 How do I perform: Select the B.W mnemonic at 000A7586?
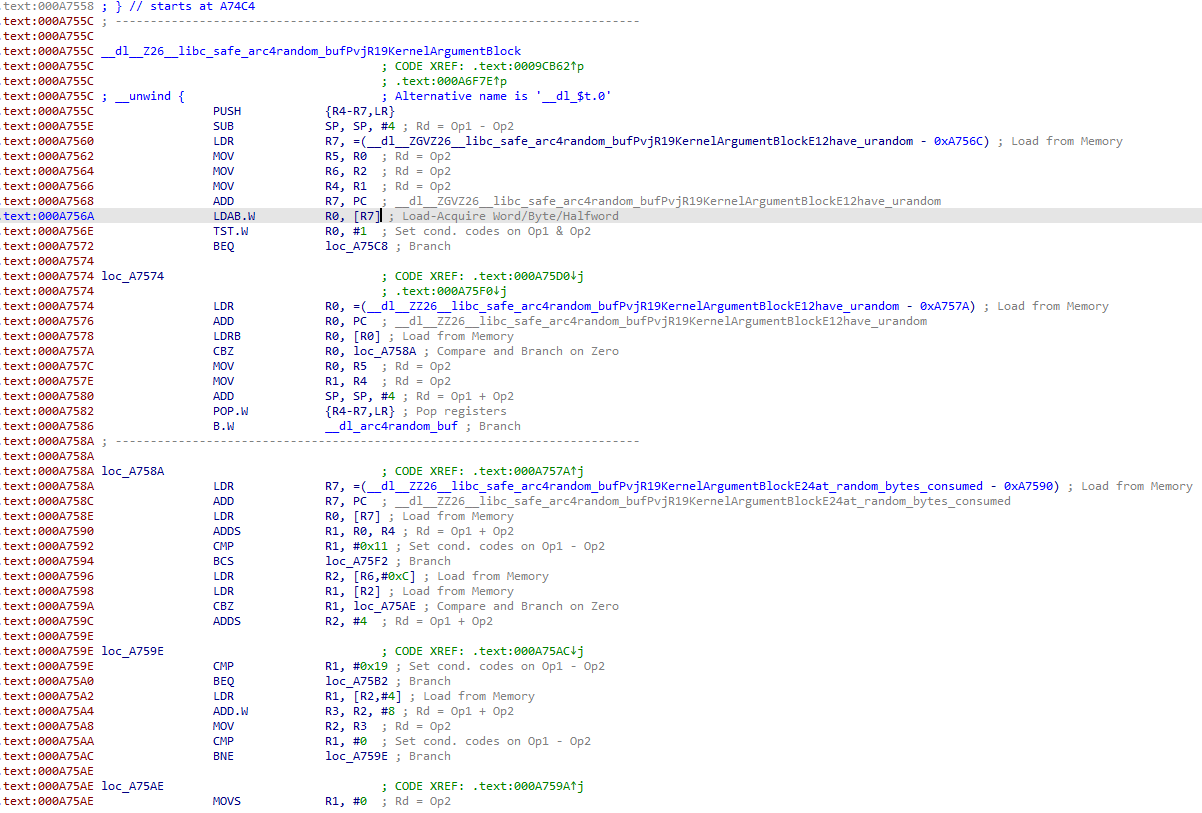point(224,426)
